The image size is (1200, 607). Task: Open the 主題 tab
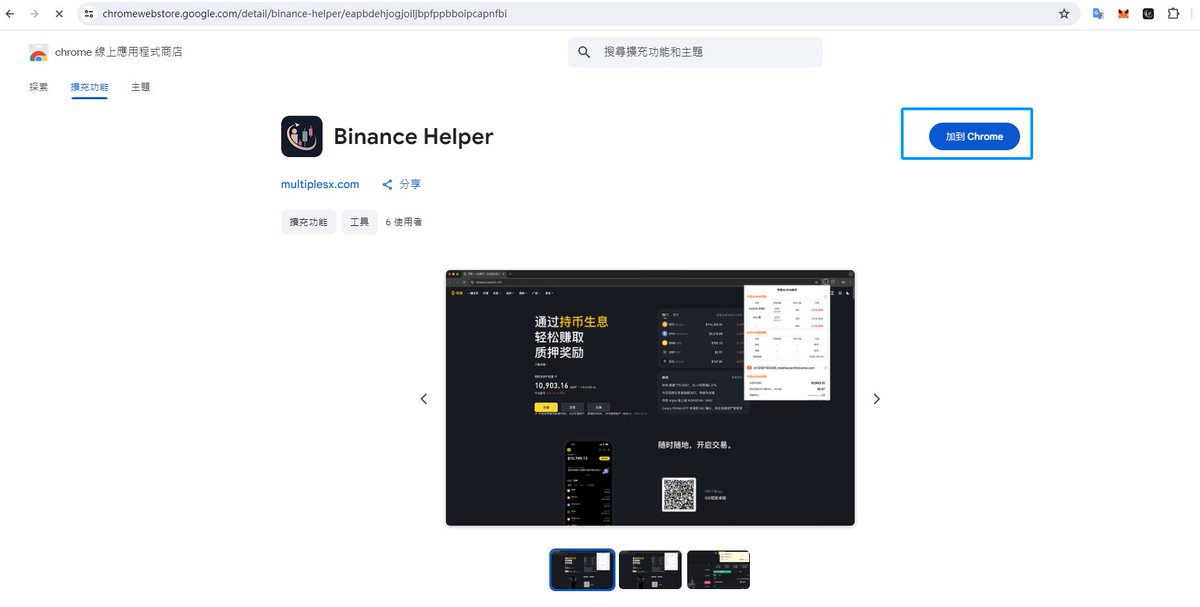click(140, 87)
